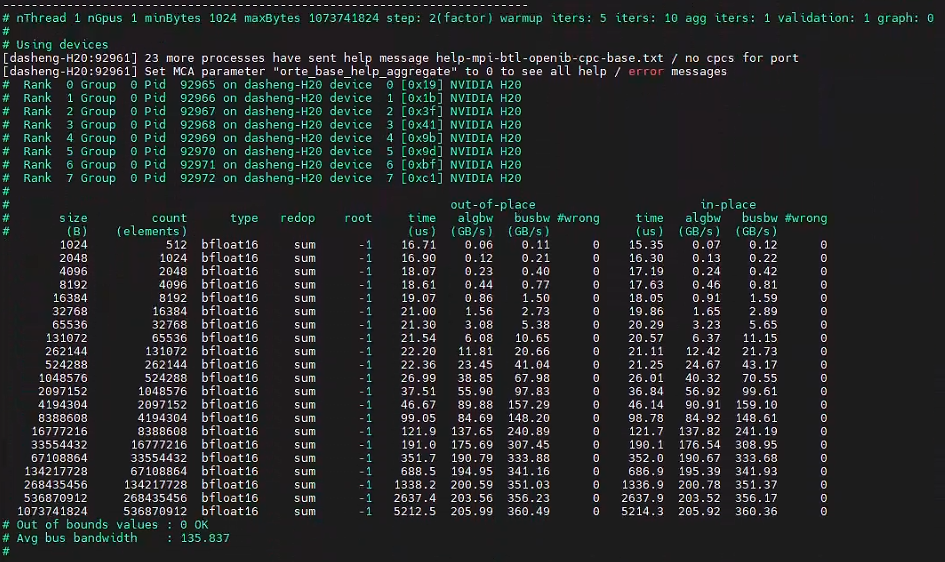Click the 'size' column header
This screenshot has height=562, width=945.
[73, 218]
